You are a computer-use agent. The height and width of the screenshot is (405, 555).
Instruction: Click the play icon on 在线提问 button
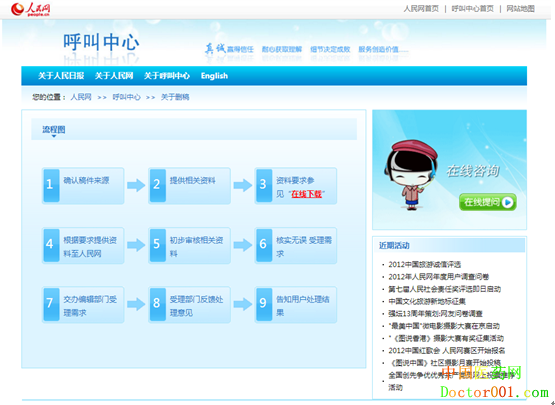[x=508, y=202]
